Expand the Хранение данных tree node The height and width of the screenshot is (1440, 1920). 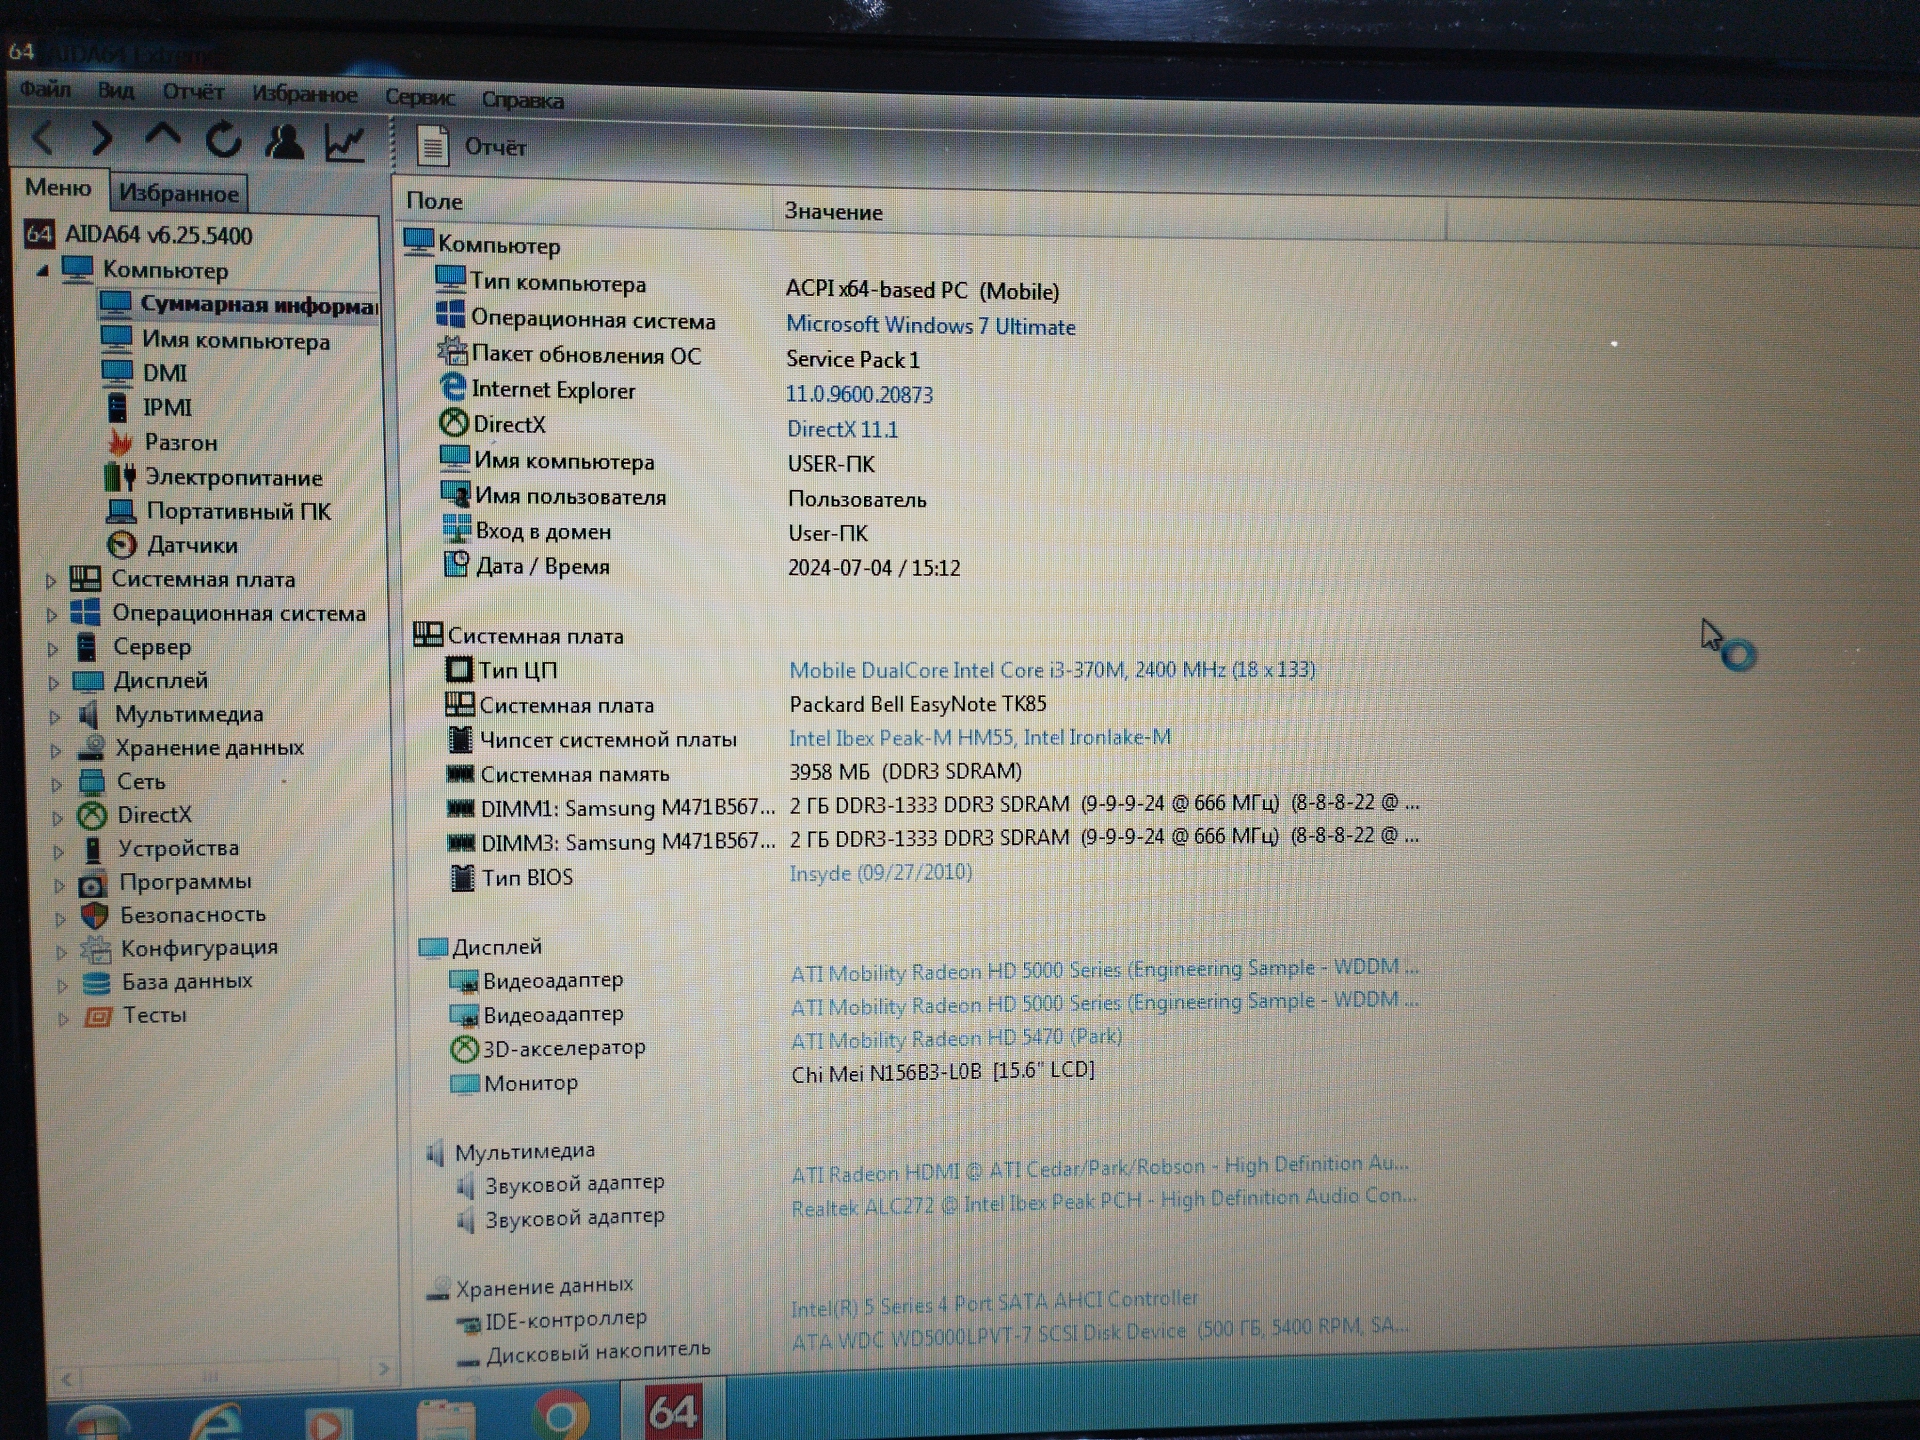pos(55,751)
